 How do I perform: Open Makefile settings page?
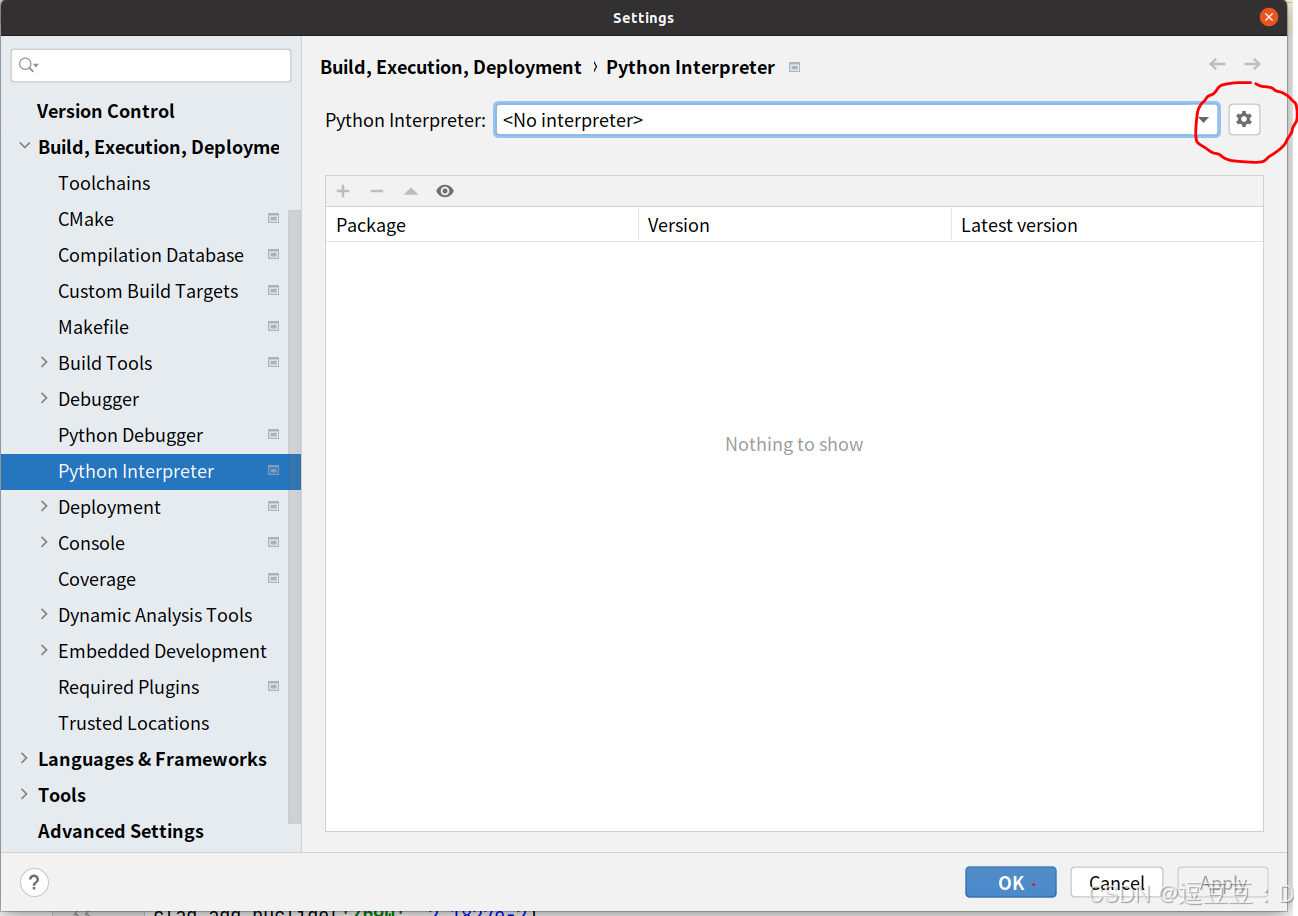(93, 327)
